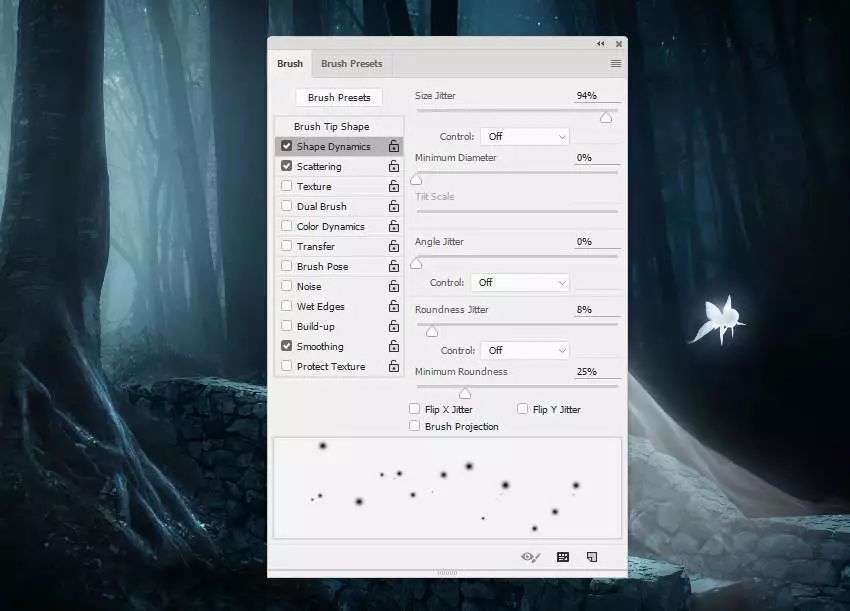Enable the Wet Edges checkbox
Viewport: 850px width, 611px height.
click(x=287, y=306)
